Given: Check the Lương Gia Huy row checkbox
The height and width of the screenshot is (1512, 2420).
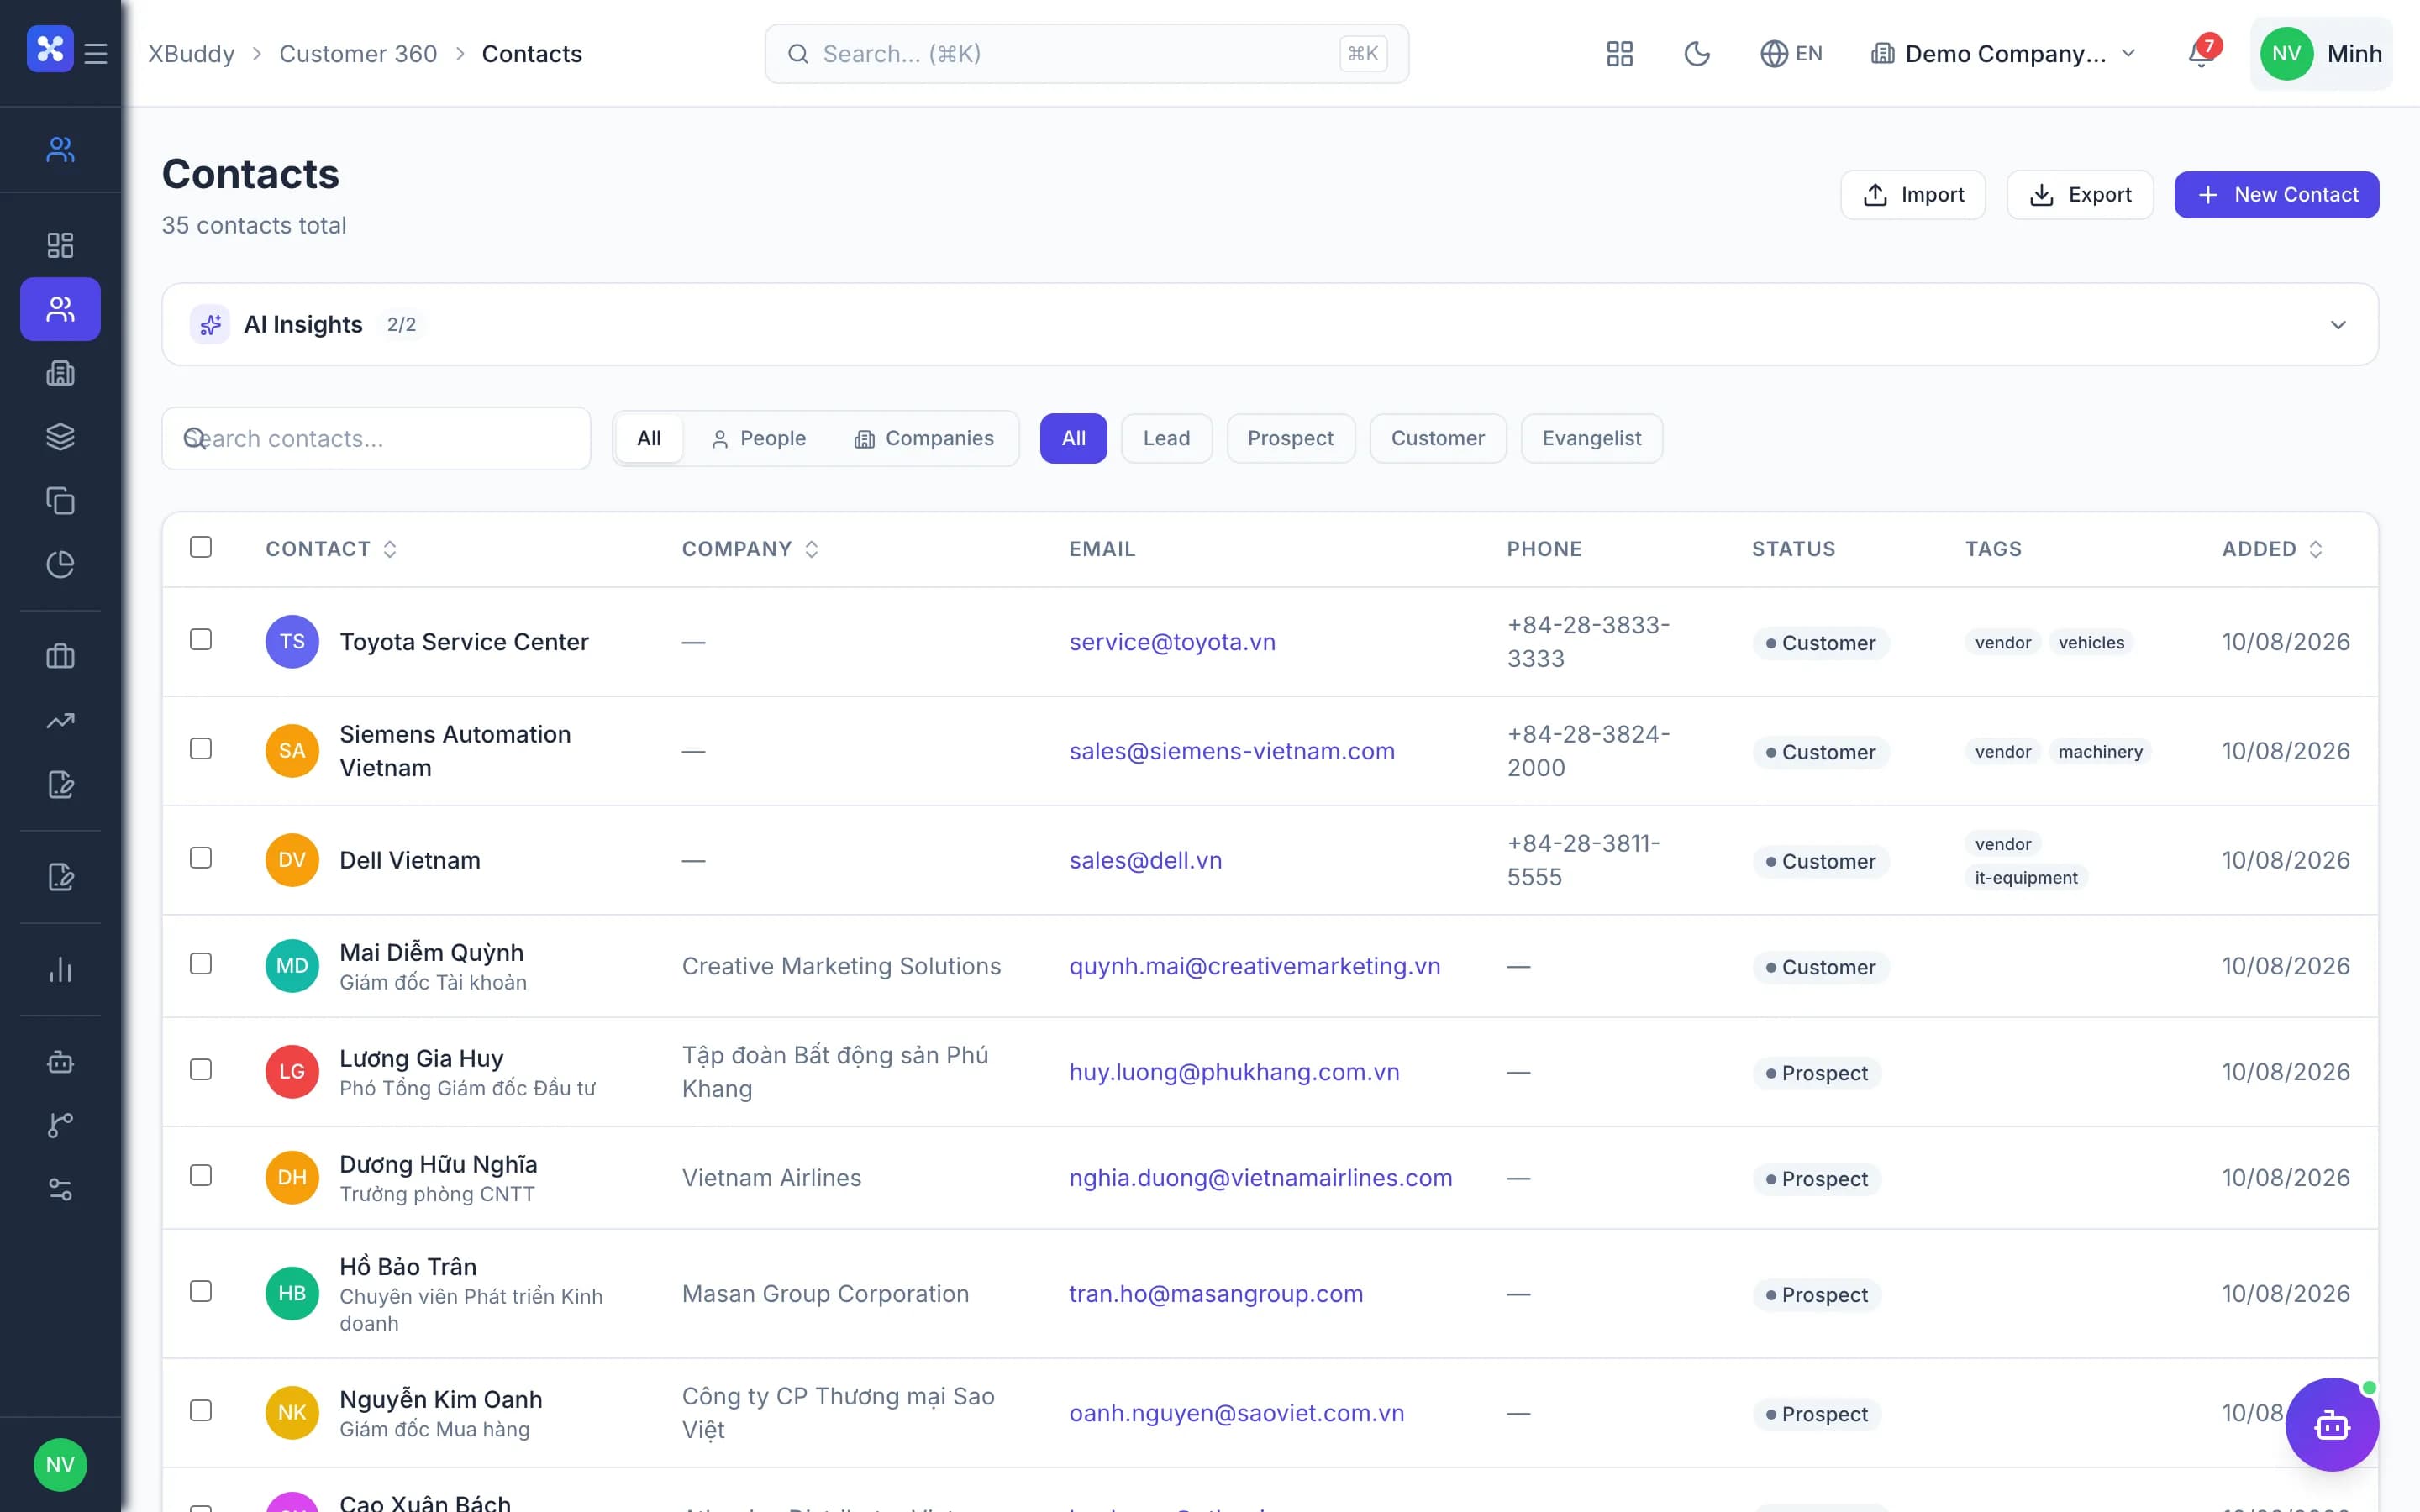Looking at the screenshot, I should click(201, 1069).
